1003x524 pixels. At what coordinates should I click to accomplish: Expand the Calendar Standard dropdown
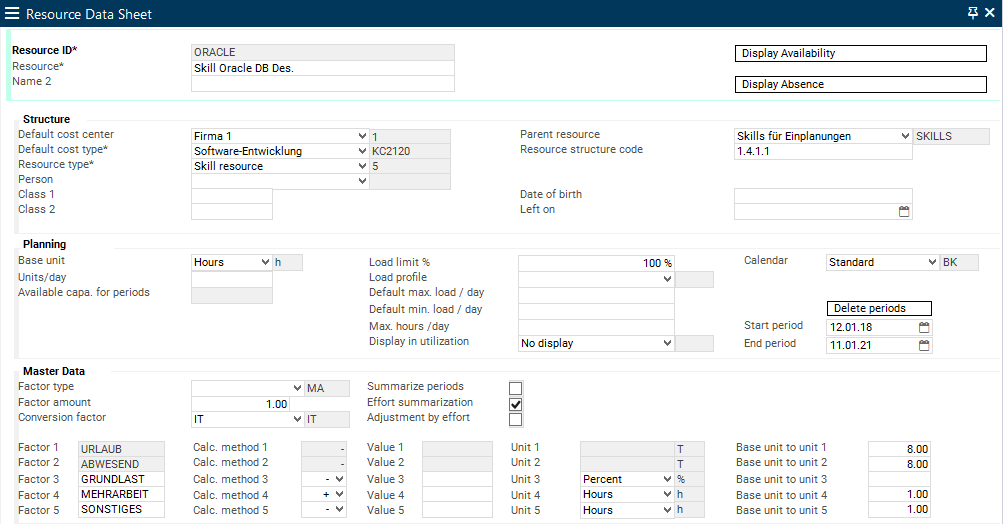pyautogui.click(x=931, y=262)
